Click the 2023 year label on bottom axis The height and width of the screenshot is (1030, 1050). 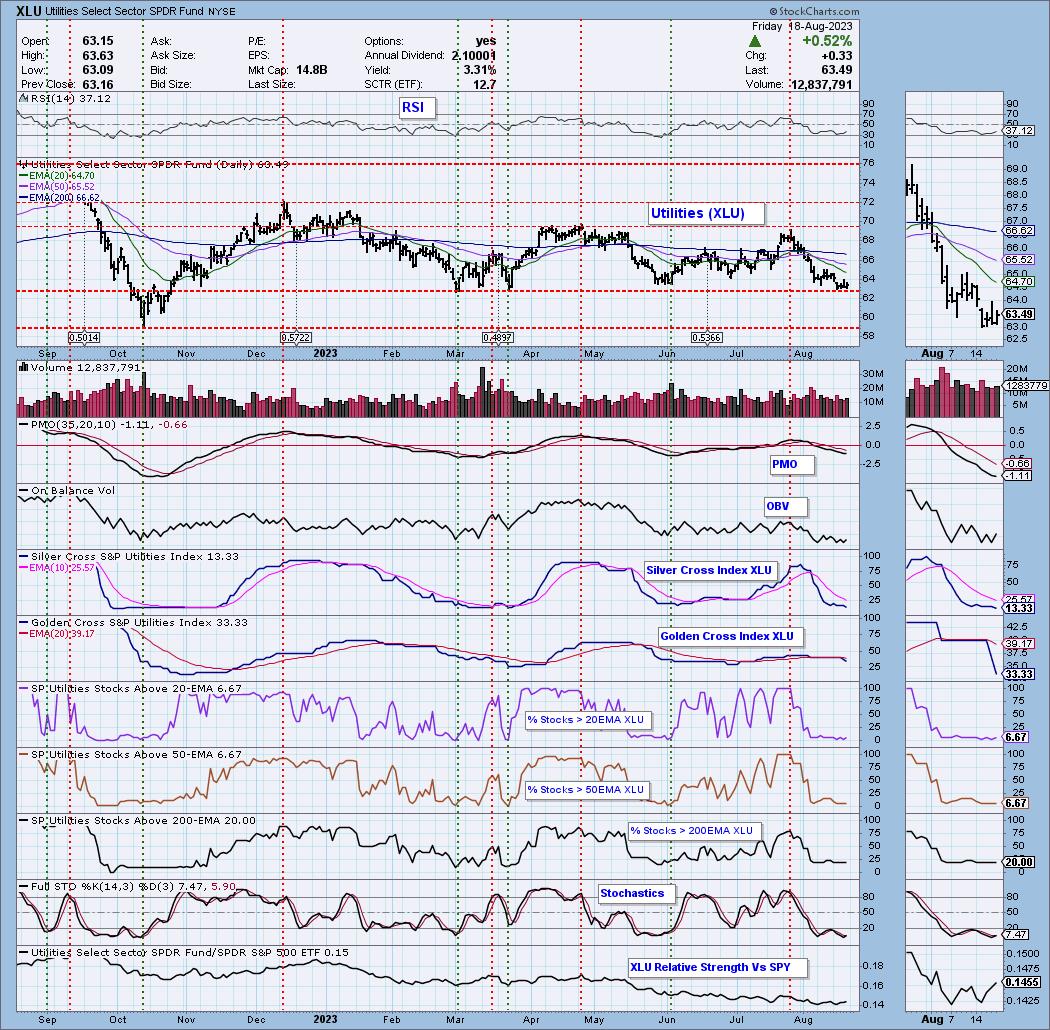[325, 1019]
